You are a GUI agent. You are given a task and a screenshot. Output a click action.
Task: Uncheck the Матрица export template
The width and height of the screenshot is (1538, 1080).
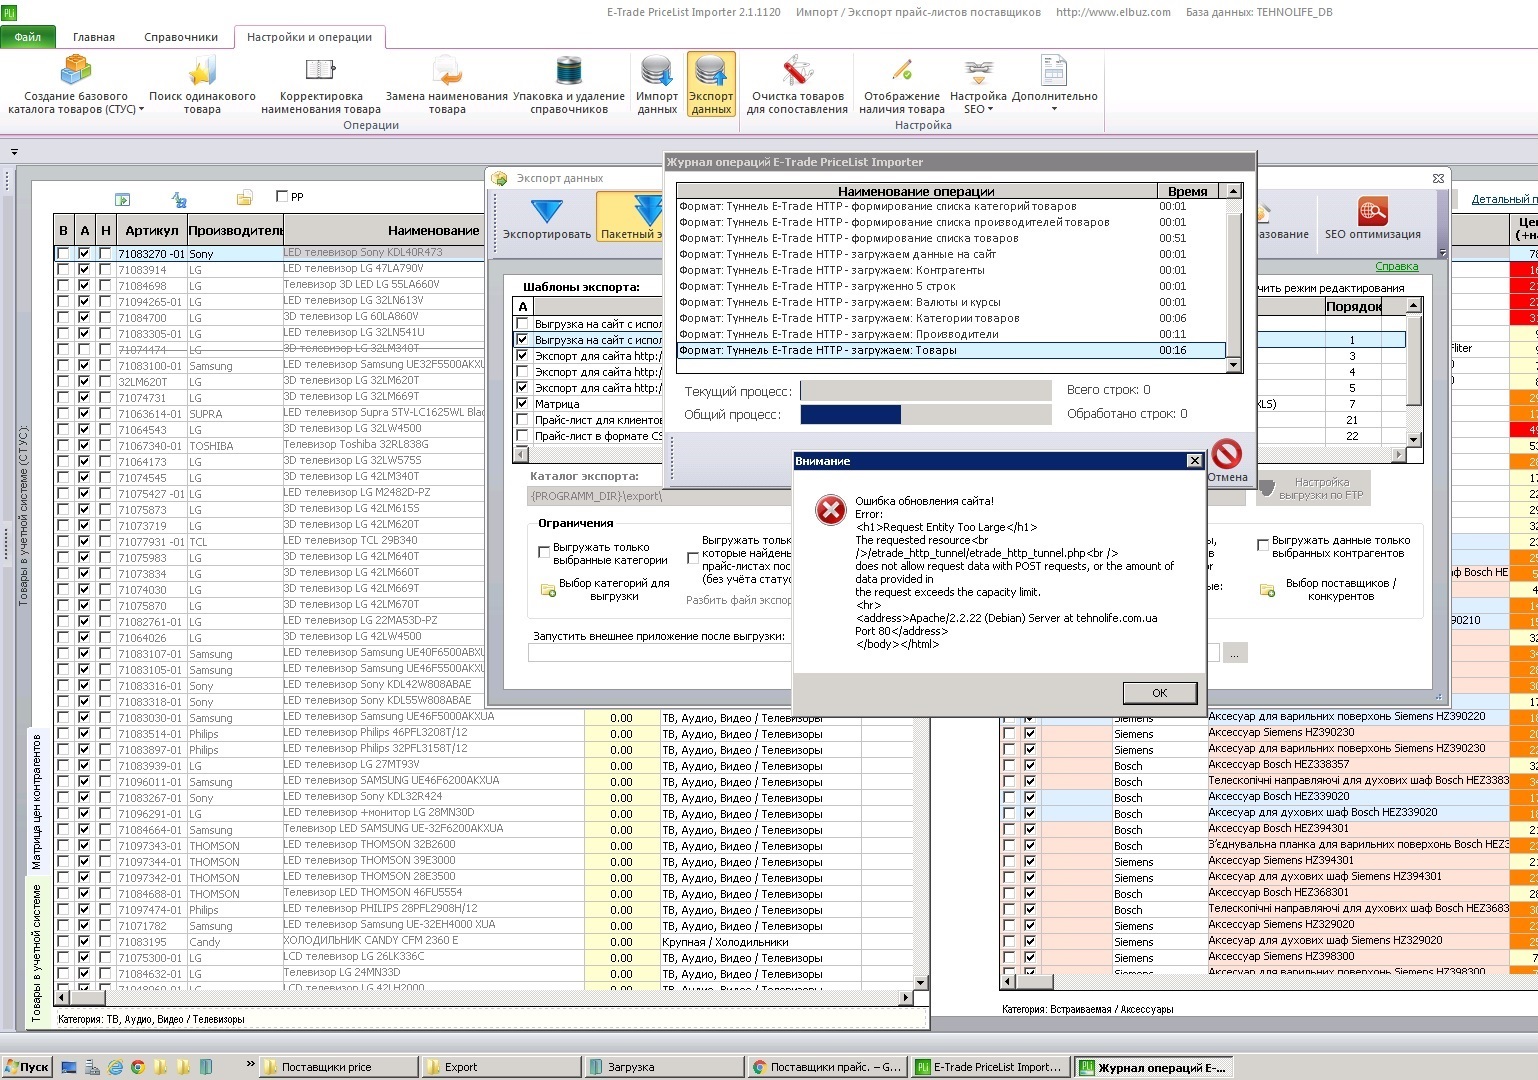pos(522,404)
